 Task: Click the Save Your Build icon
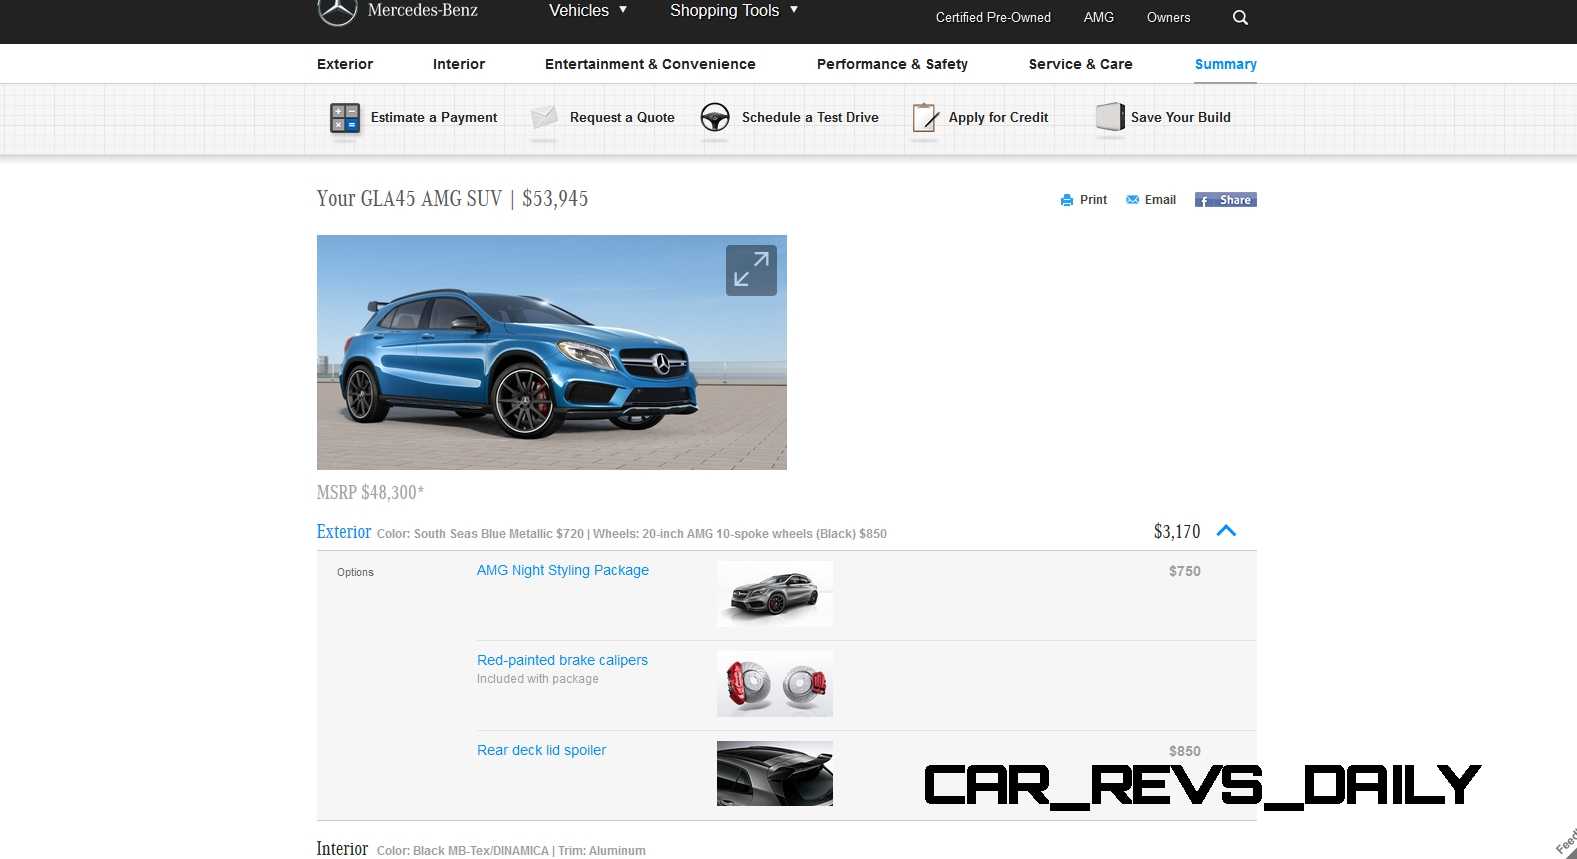[1110, 117]
